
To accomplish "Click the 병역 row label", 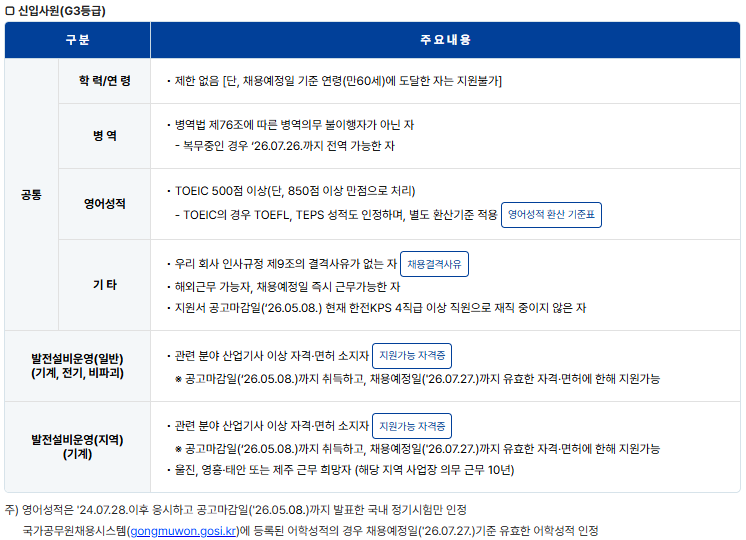I will coord(105,135).
